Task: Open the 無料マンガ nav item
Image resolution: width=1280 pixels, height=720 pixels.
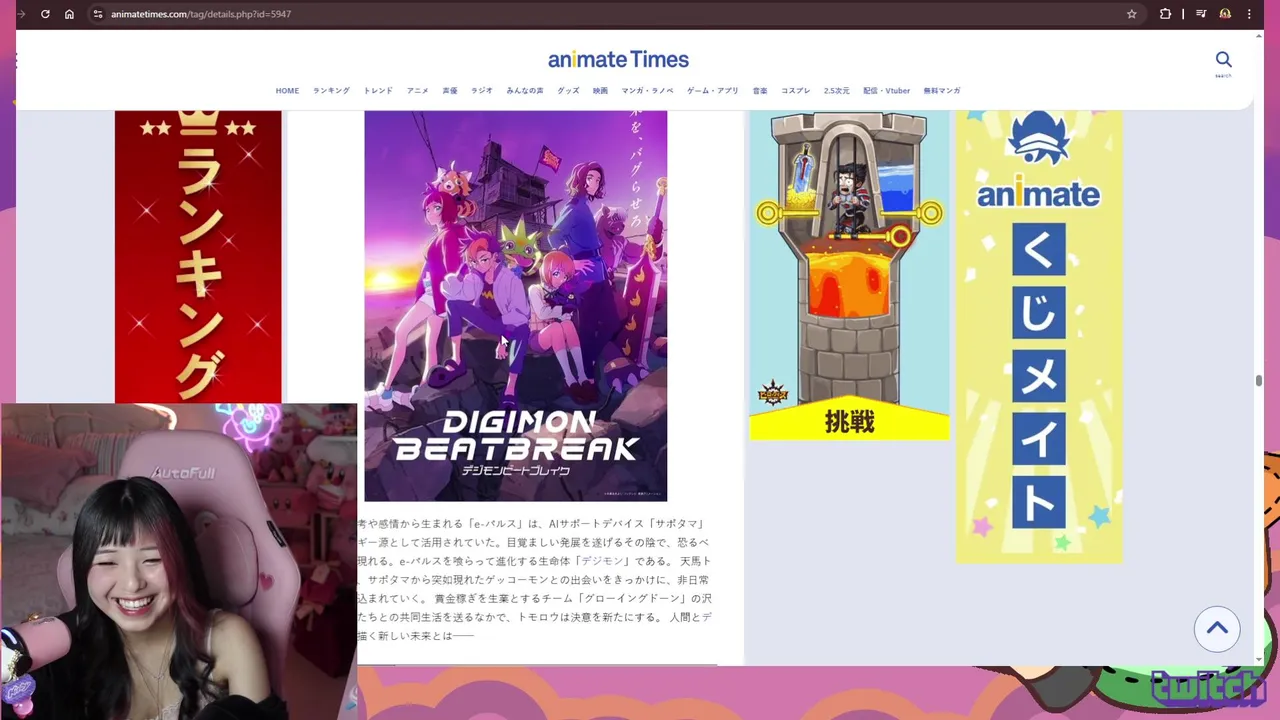Action: click(942, 91)
